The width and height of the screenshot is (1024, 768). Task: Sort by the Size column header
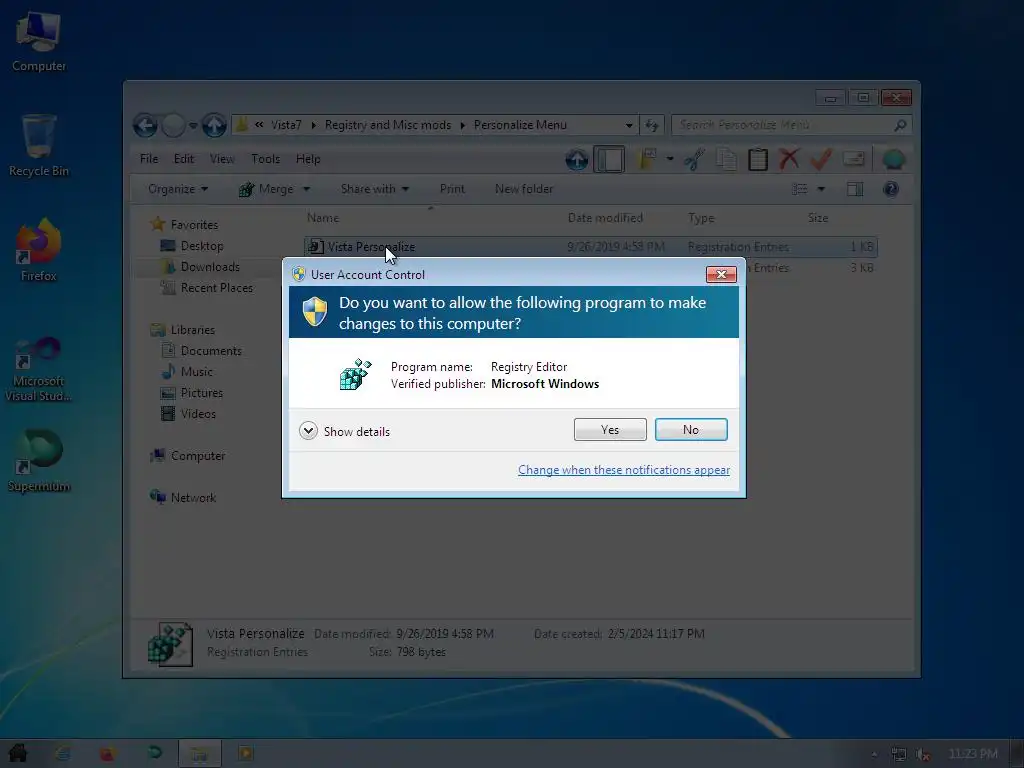pos(818,217)
